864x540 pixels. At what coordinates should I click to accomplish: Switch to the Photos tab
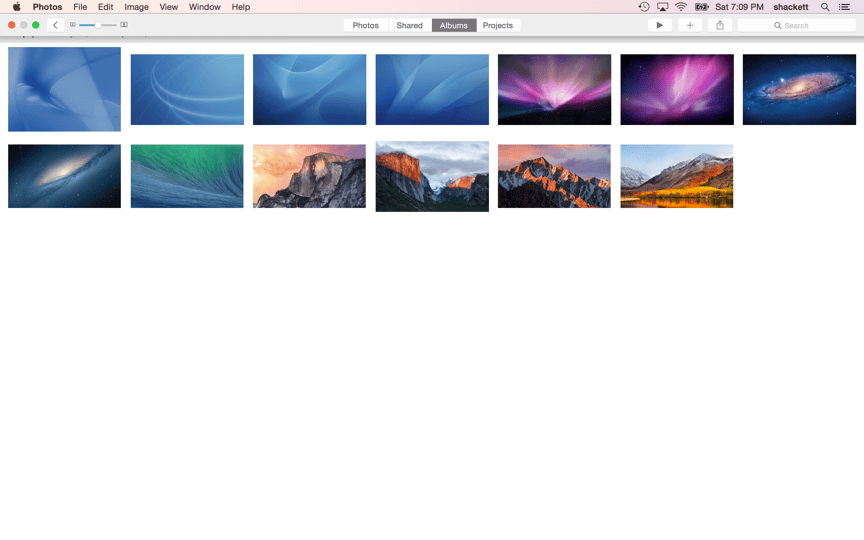(366, 25)
